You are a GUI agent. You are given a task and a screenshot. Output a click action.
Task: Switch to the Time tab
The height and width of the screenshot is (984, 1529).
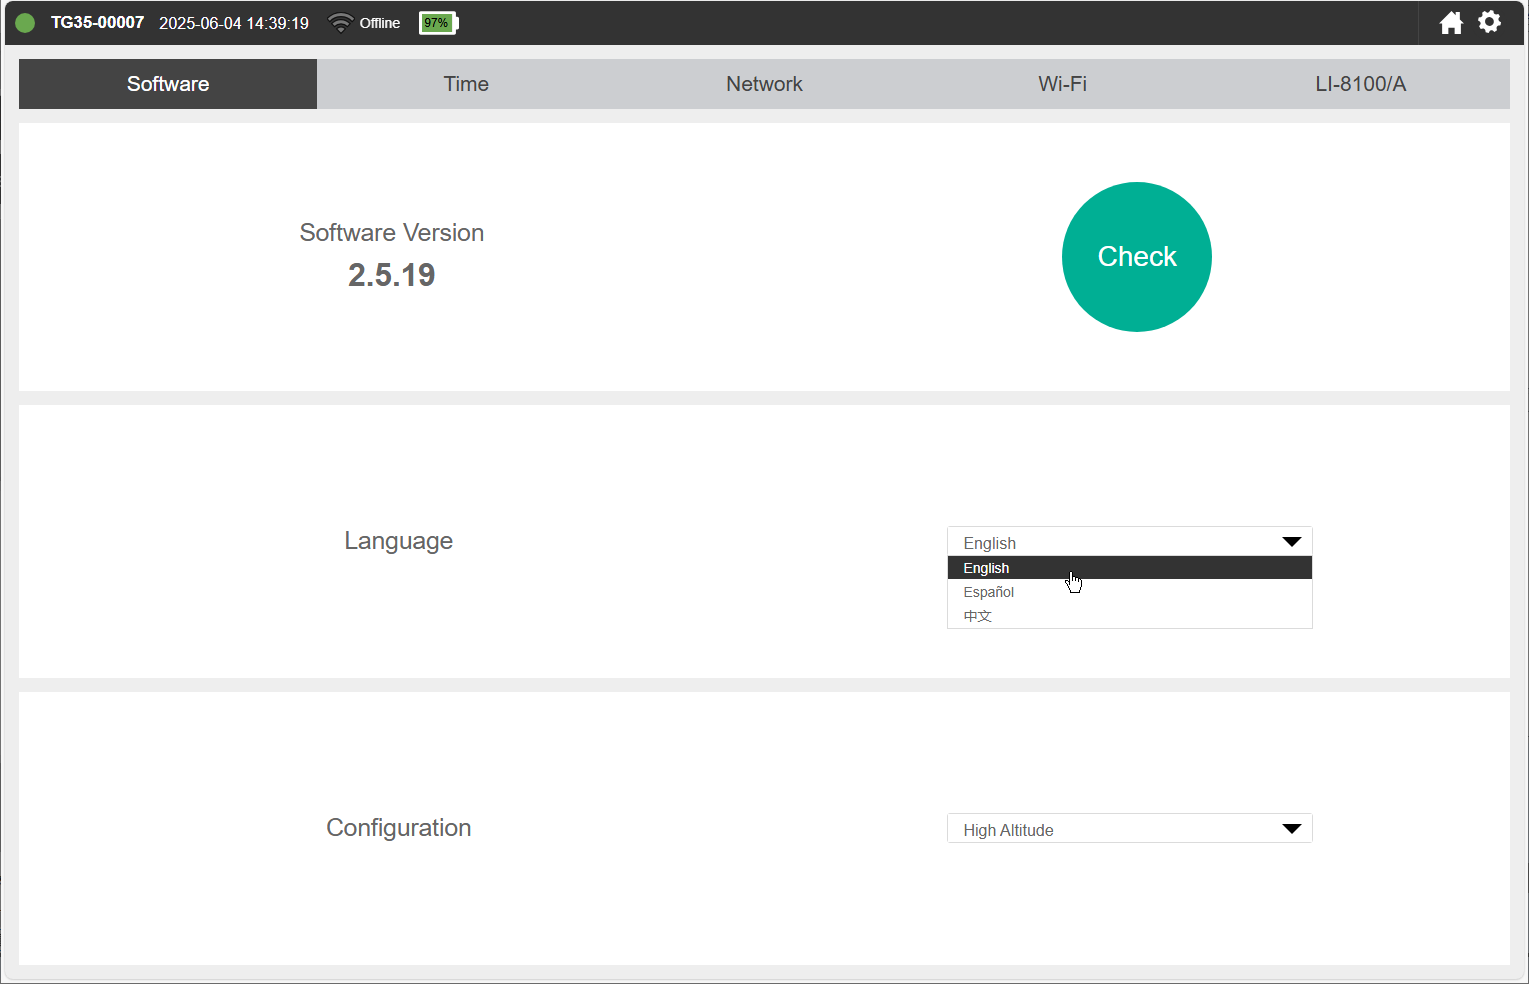[466, 84]
